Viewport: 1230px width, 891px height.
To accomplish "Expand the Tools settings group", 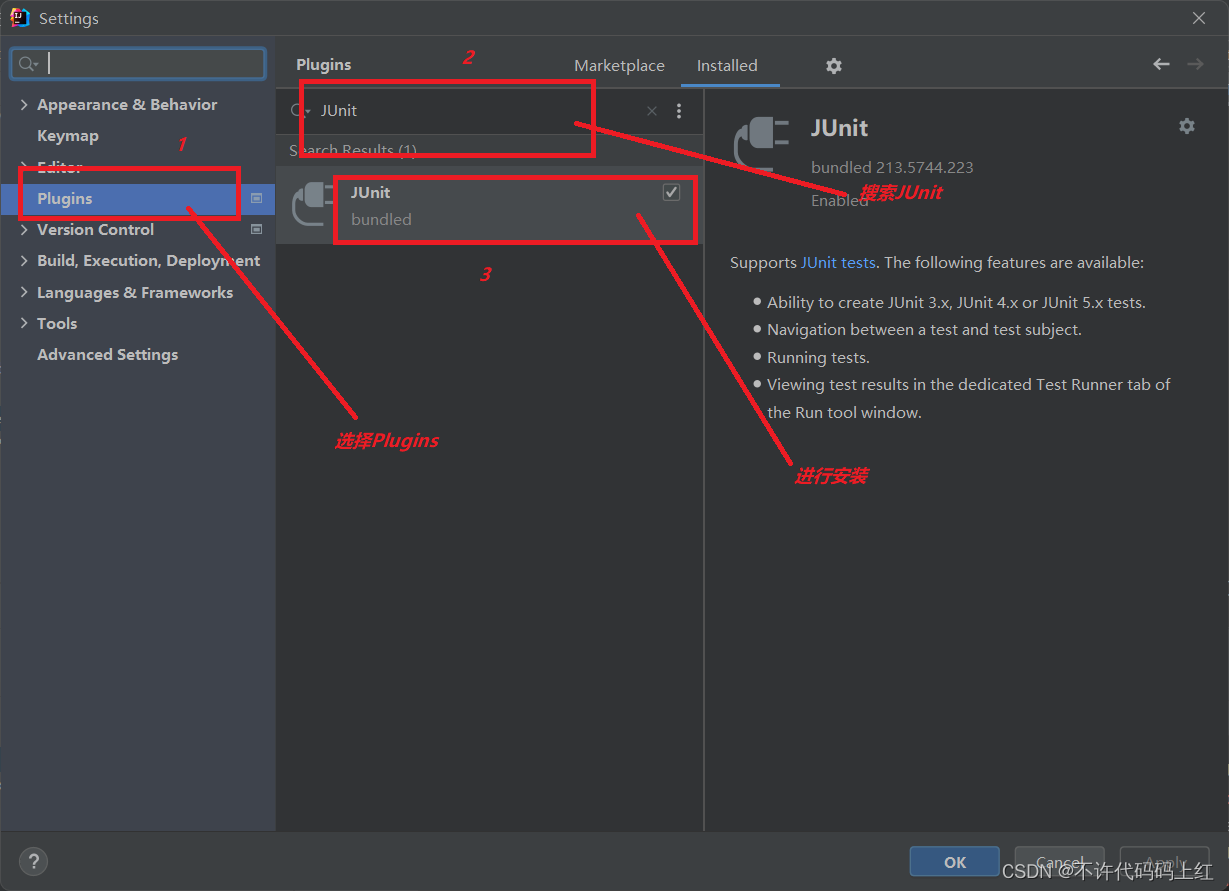I will pos(24,323).
